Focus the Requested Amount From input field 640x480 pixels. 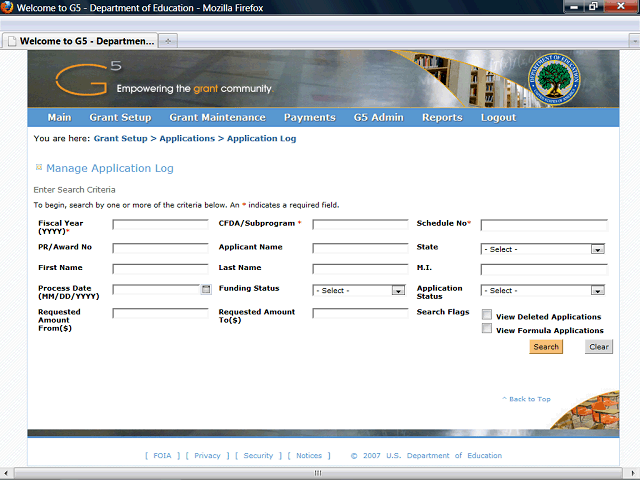[160, 313]
